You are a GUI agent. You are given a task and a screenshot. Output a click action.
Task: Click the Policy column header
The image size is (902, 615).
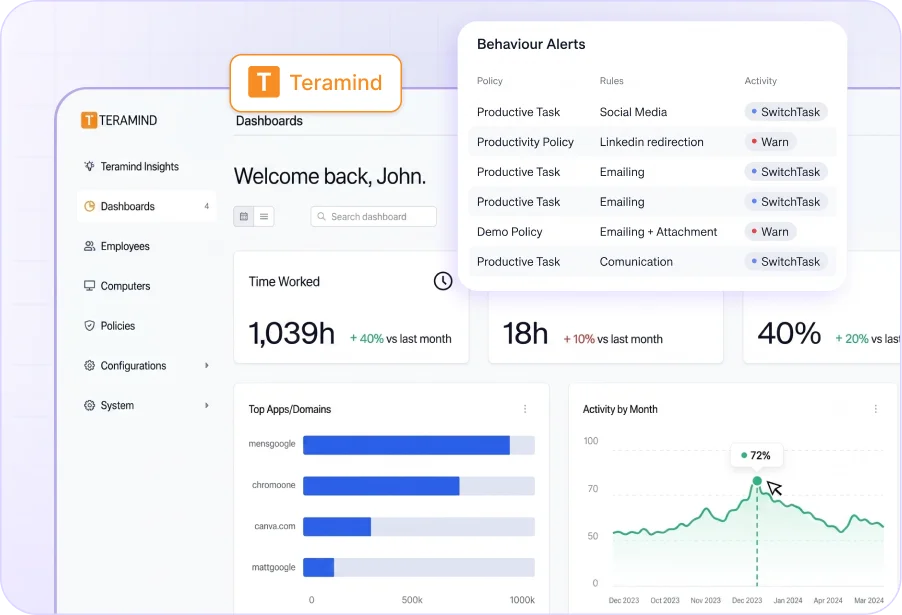490,81
